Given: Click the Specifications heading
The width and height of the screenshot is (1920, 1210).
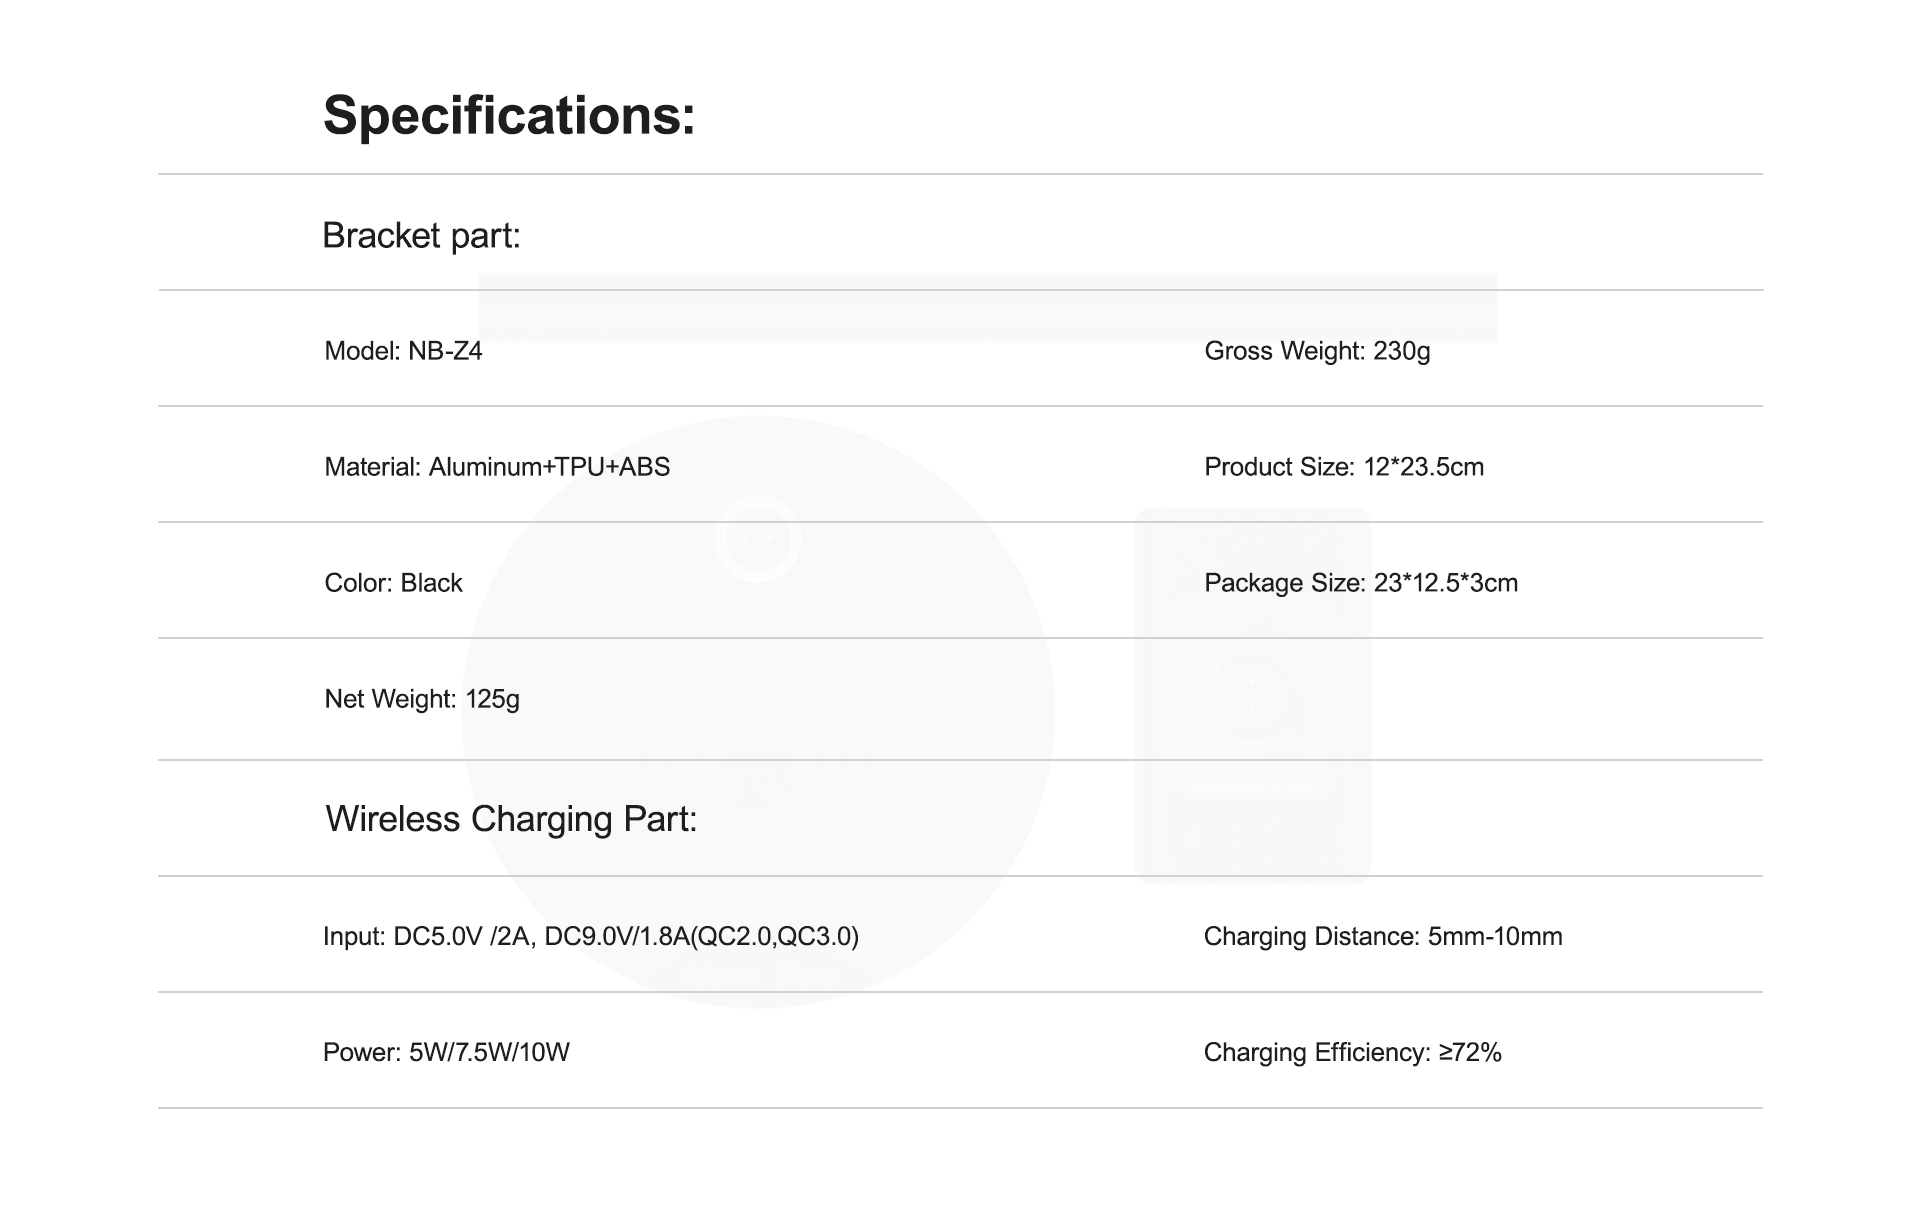Looking at the screenshot, I should (x=509, y=115).
